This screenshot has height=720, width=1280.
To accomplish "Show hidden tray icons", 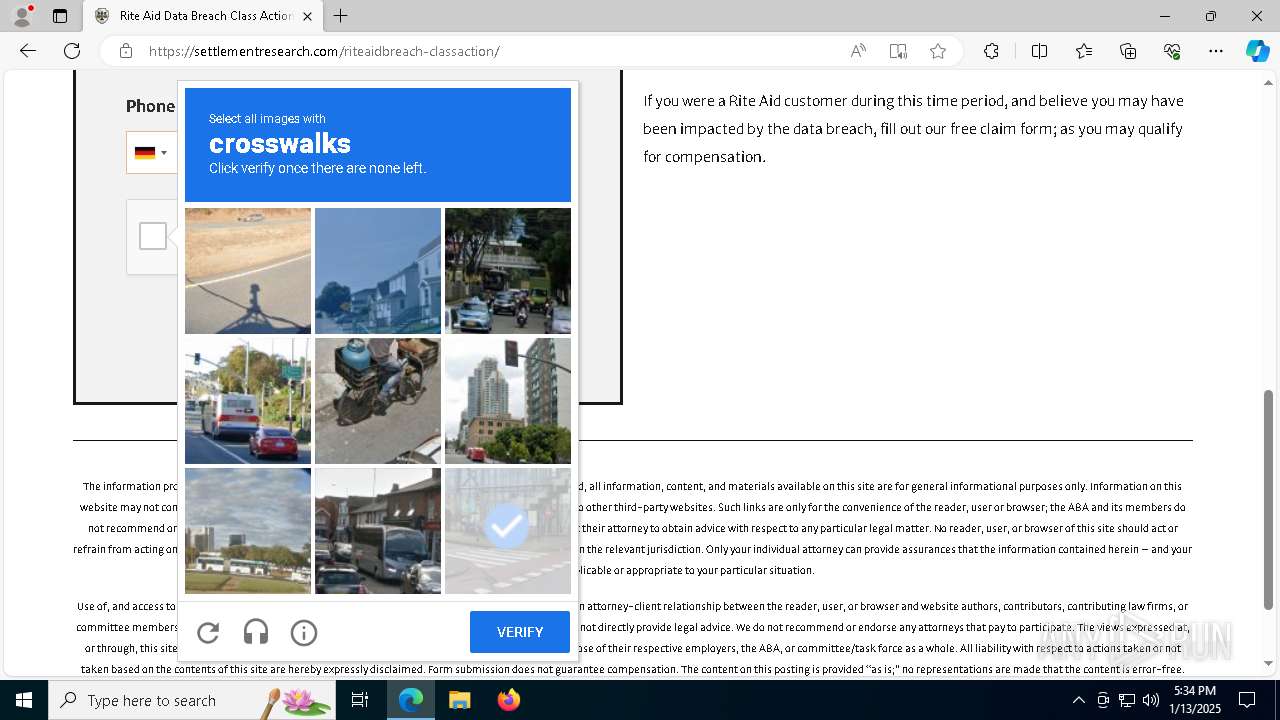I will [x=1078, y=700].
